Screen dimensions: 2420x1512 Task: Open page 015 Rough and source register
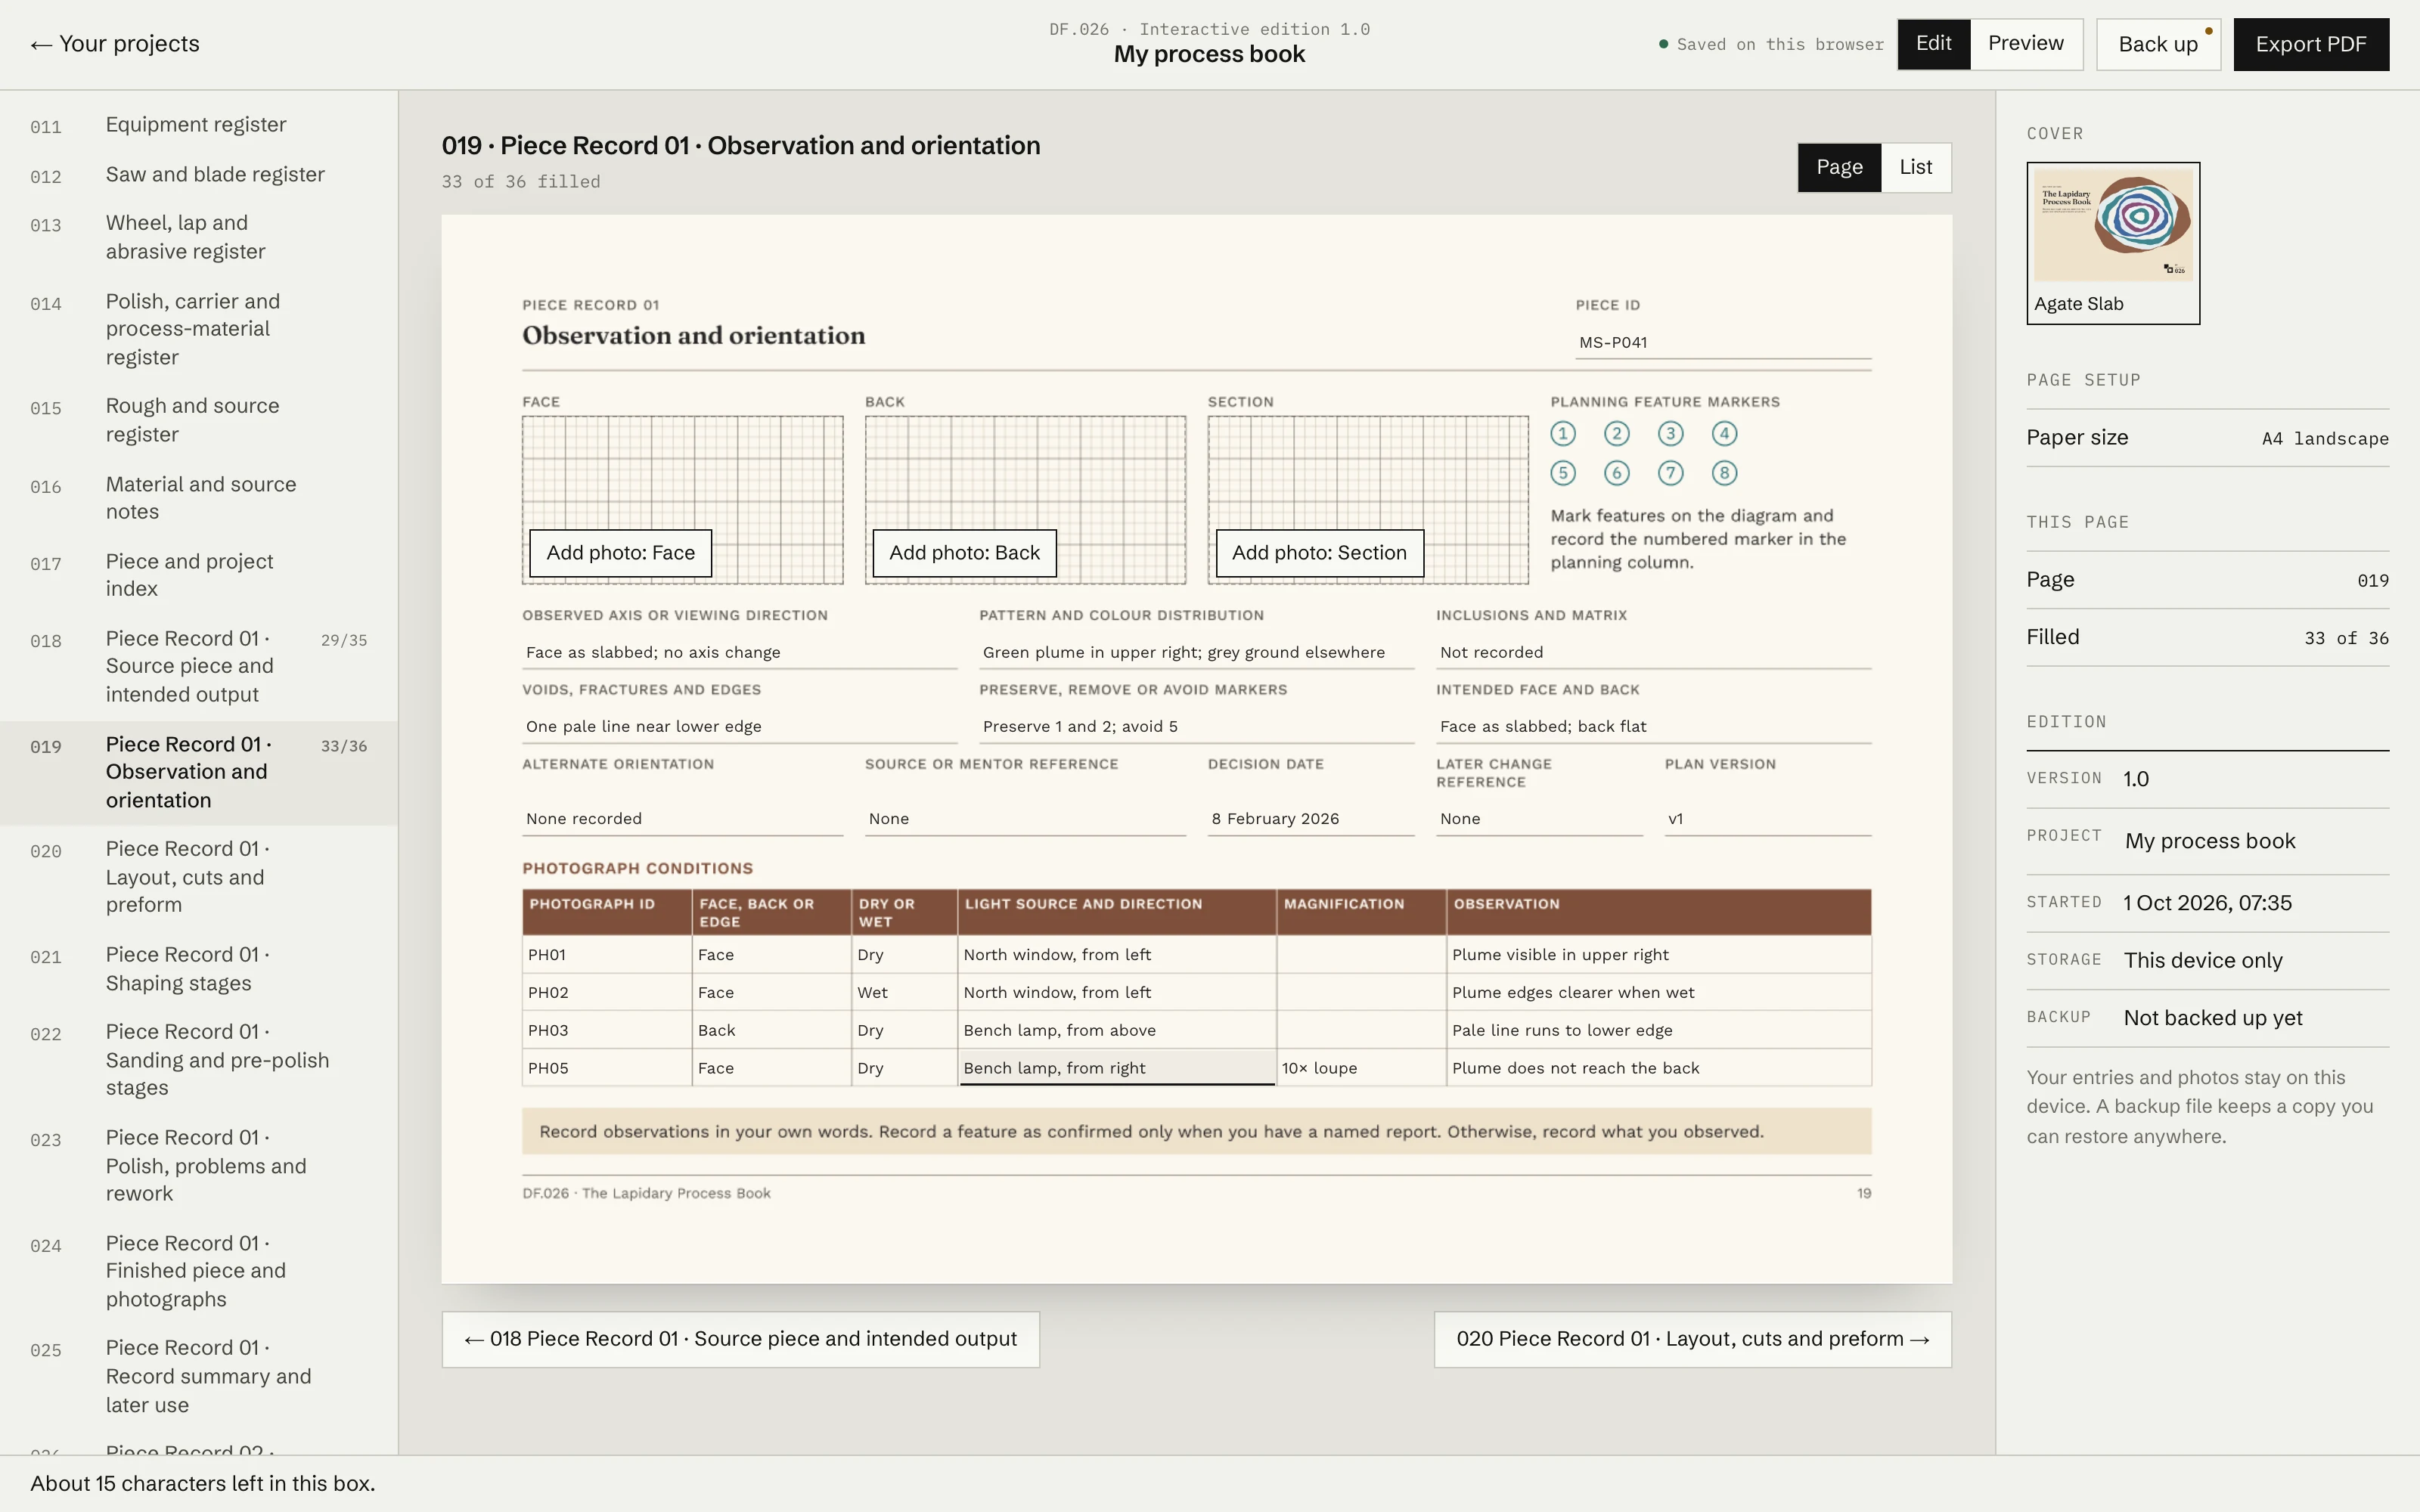pyautogui.click(x=198, y=420)
